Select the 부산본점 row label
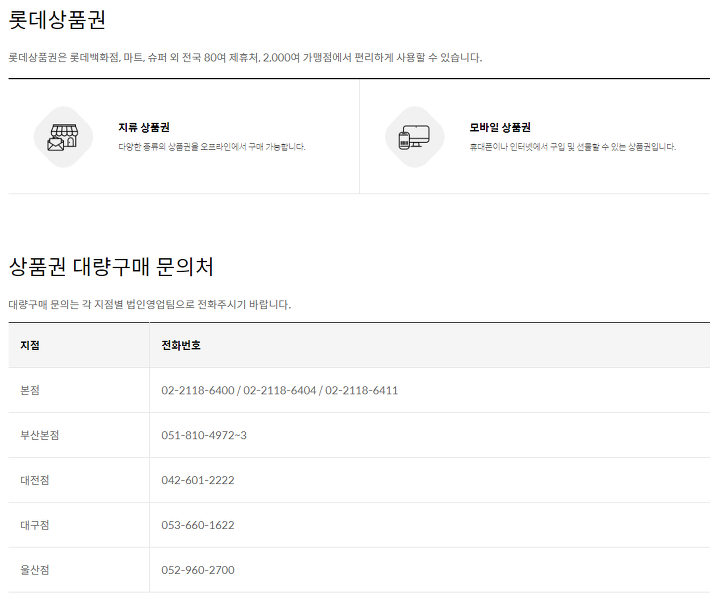This screenshot has height=603, width=720. click(x=39, y=435)
